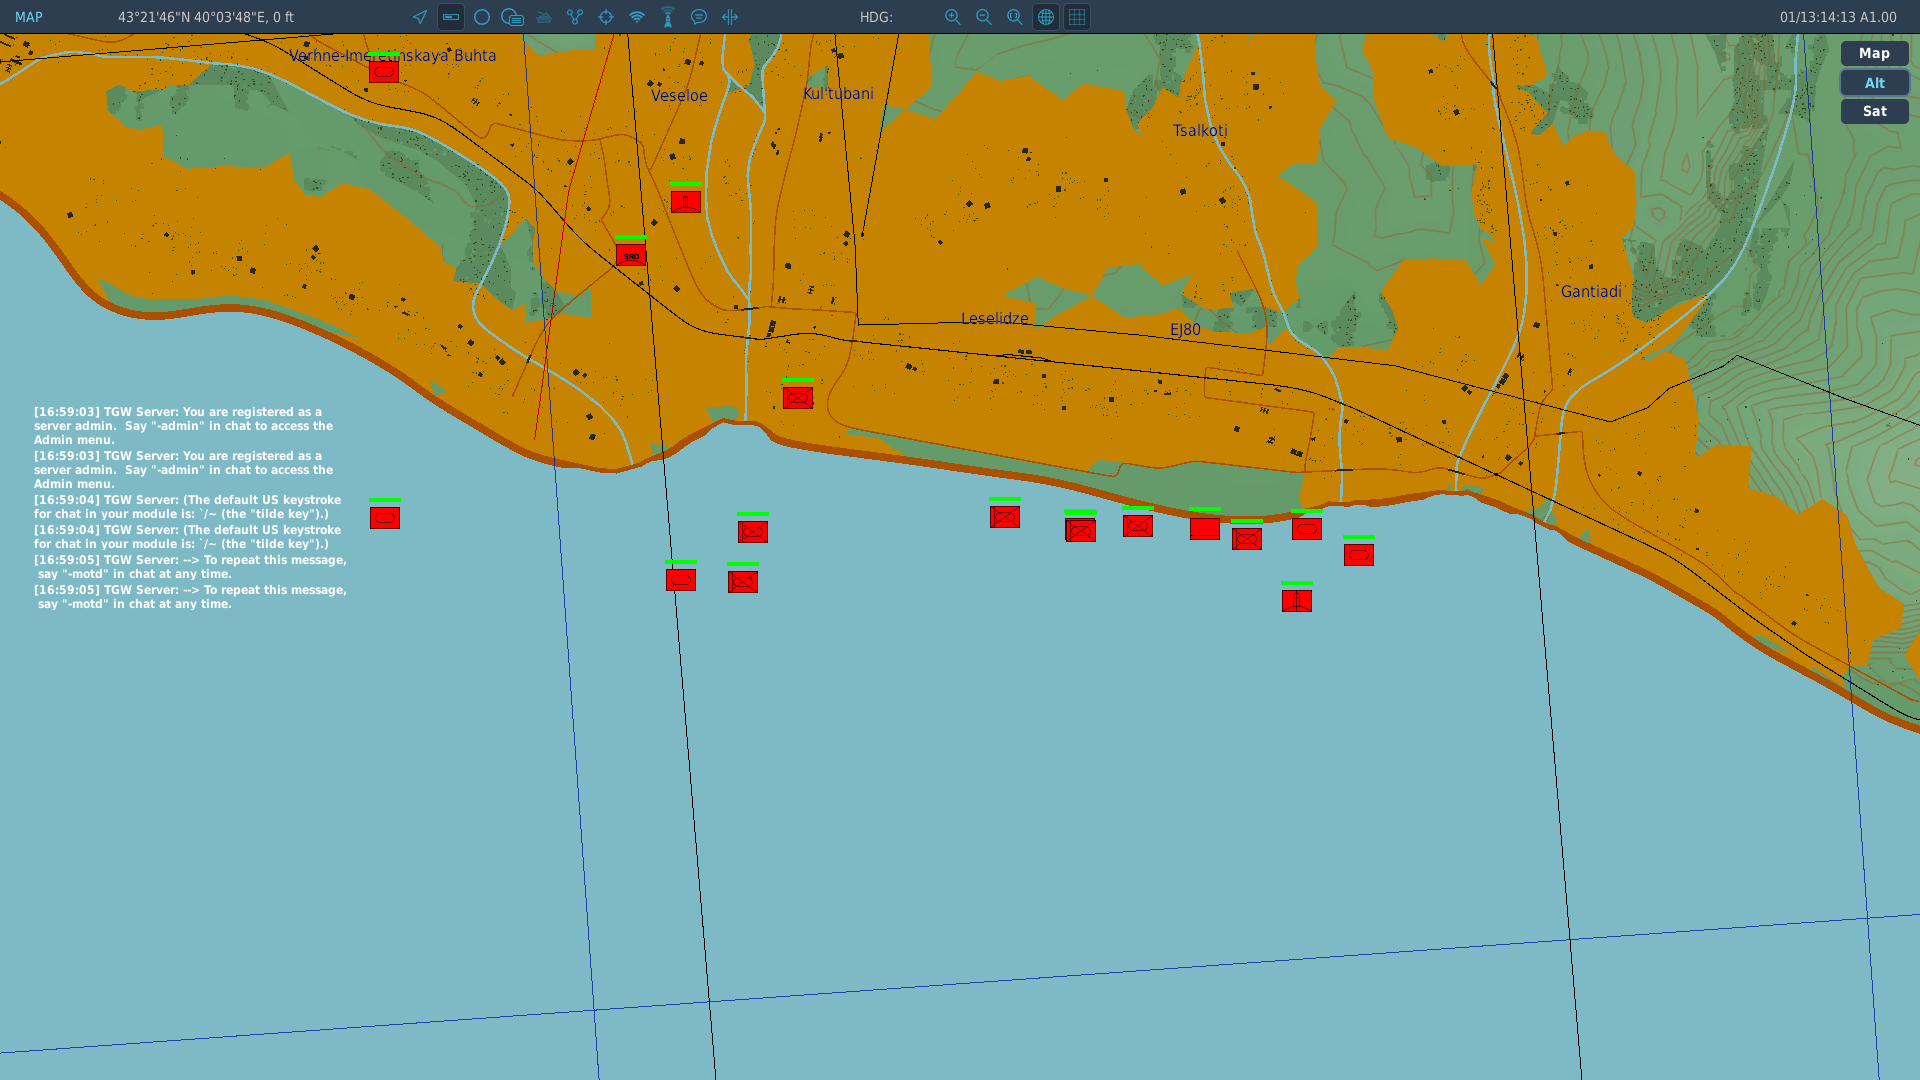This screenshot has height=1080, width=1920.
Task: Click the HDG: heading readout
Action: pos(876,17)
